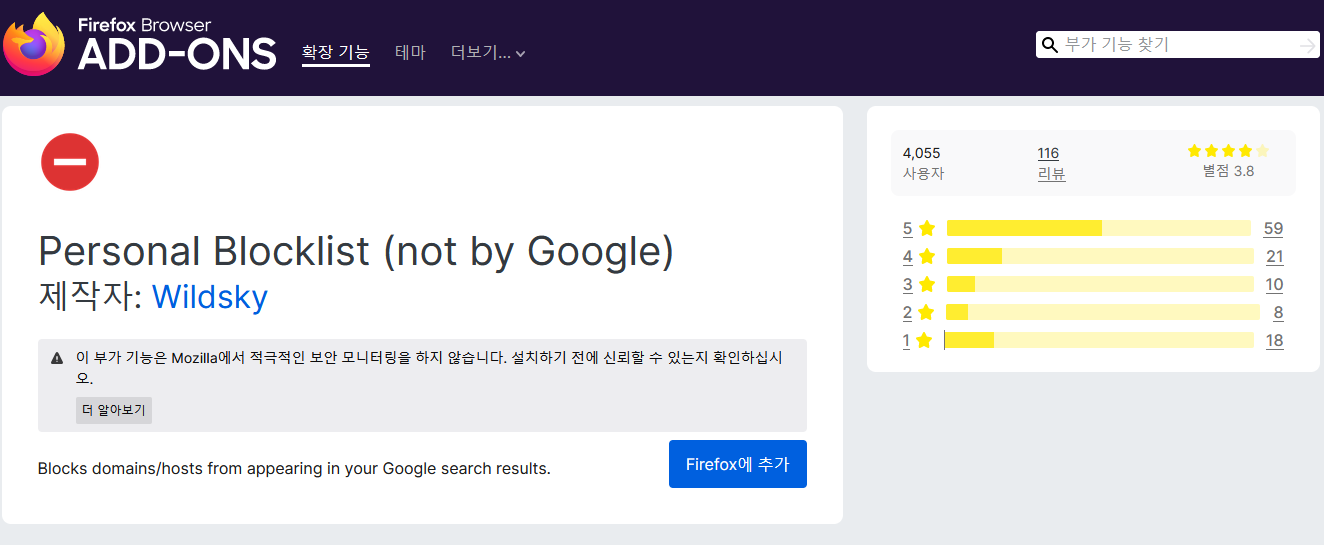Open the 테마 tab
Image resolution: width=1324 pixels, height=545 pixels.
pos(410,52)
